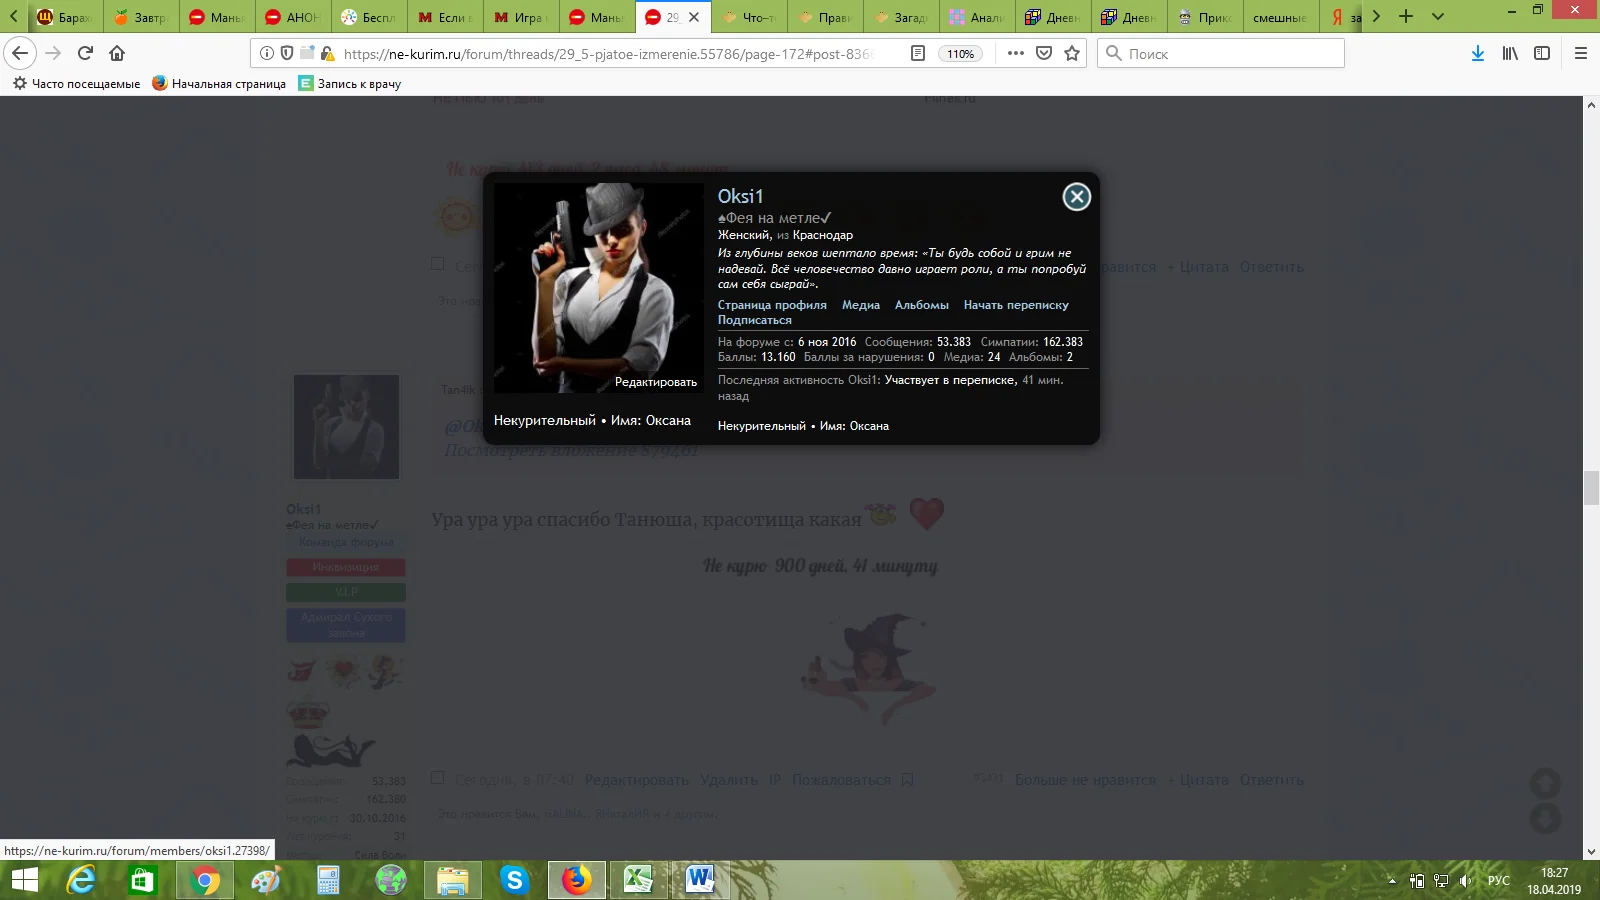Open the tracking protection shield panel
This screenshot has height=900, width=1600.
coord(287,53)
